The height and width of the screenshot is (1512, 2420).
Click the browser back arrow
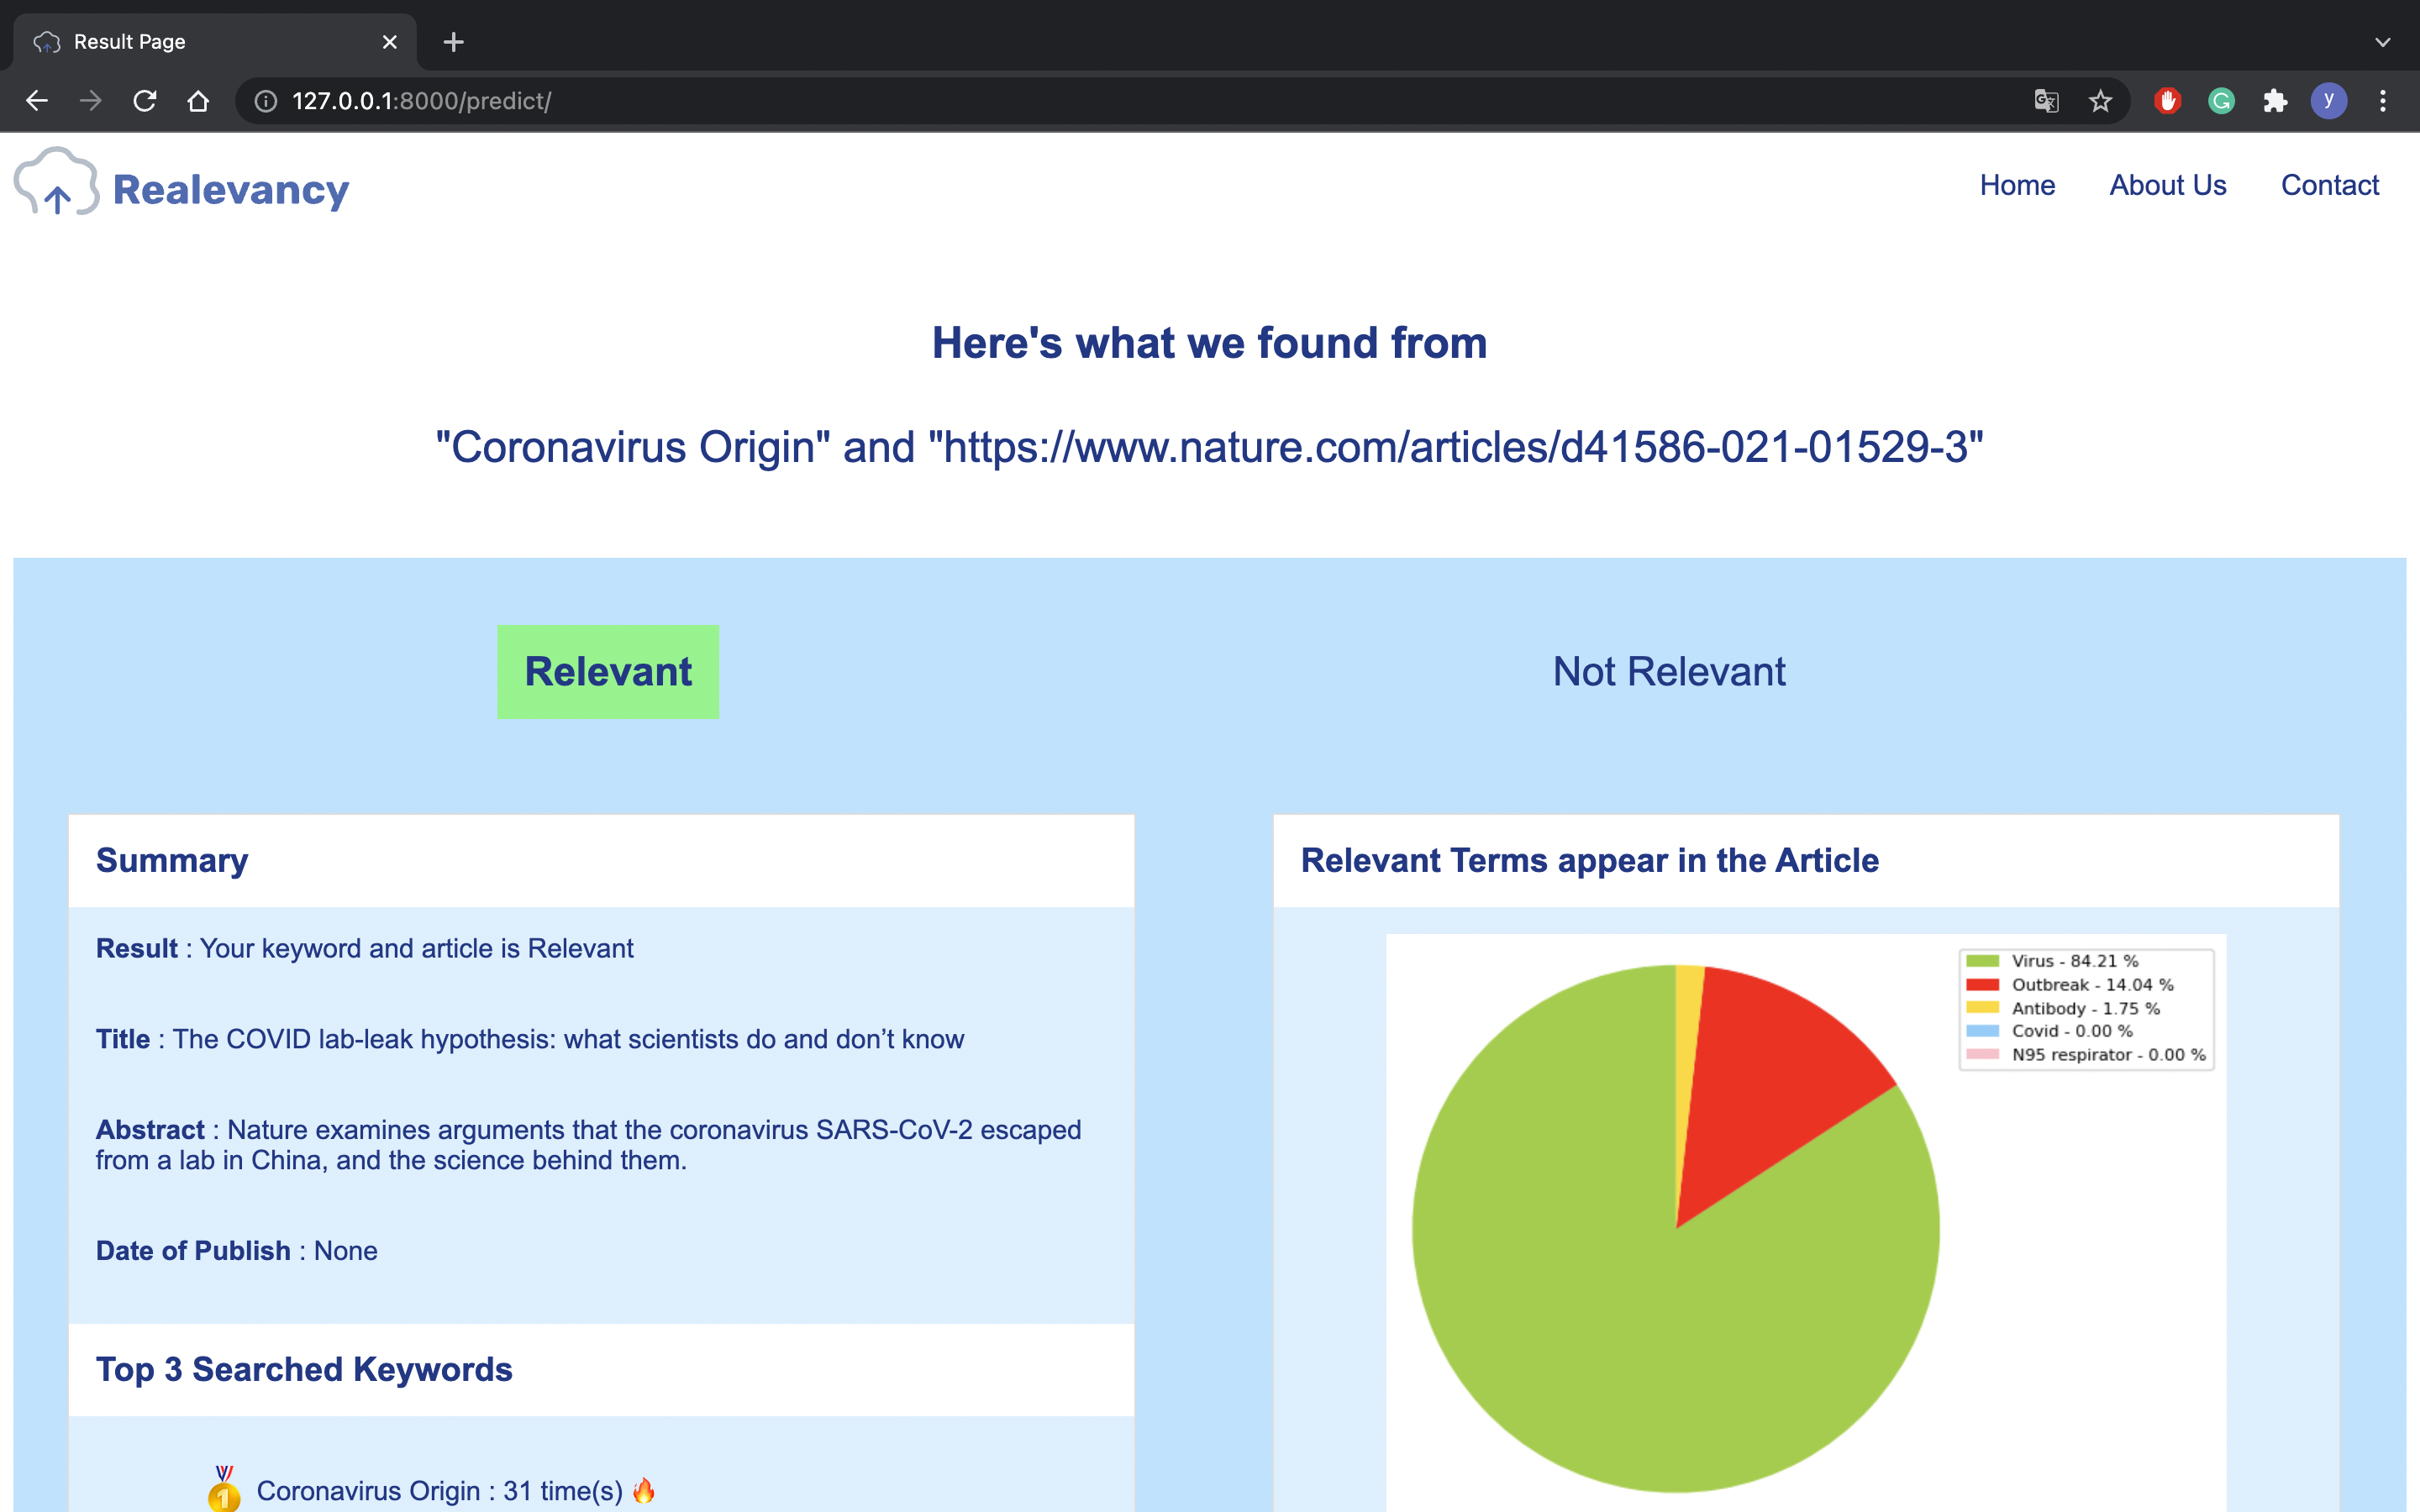pyautogui.click(x=37, y=101)
